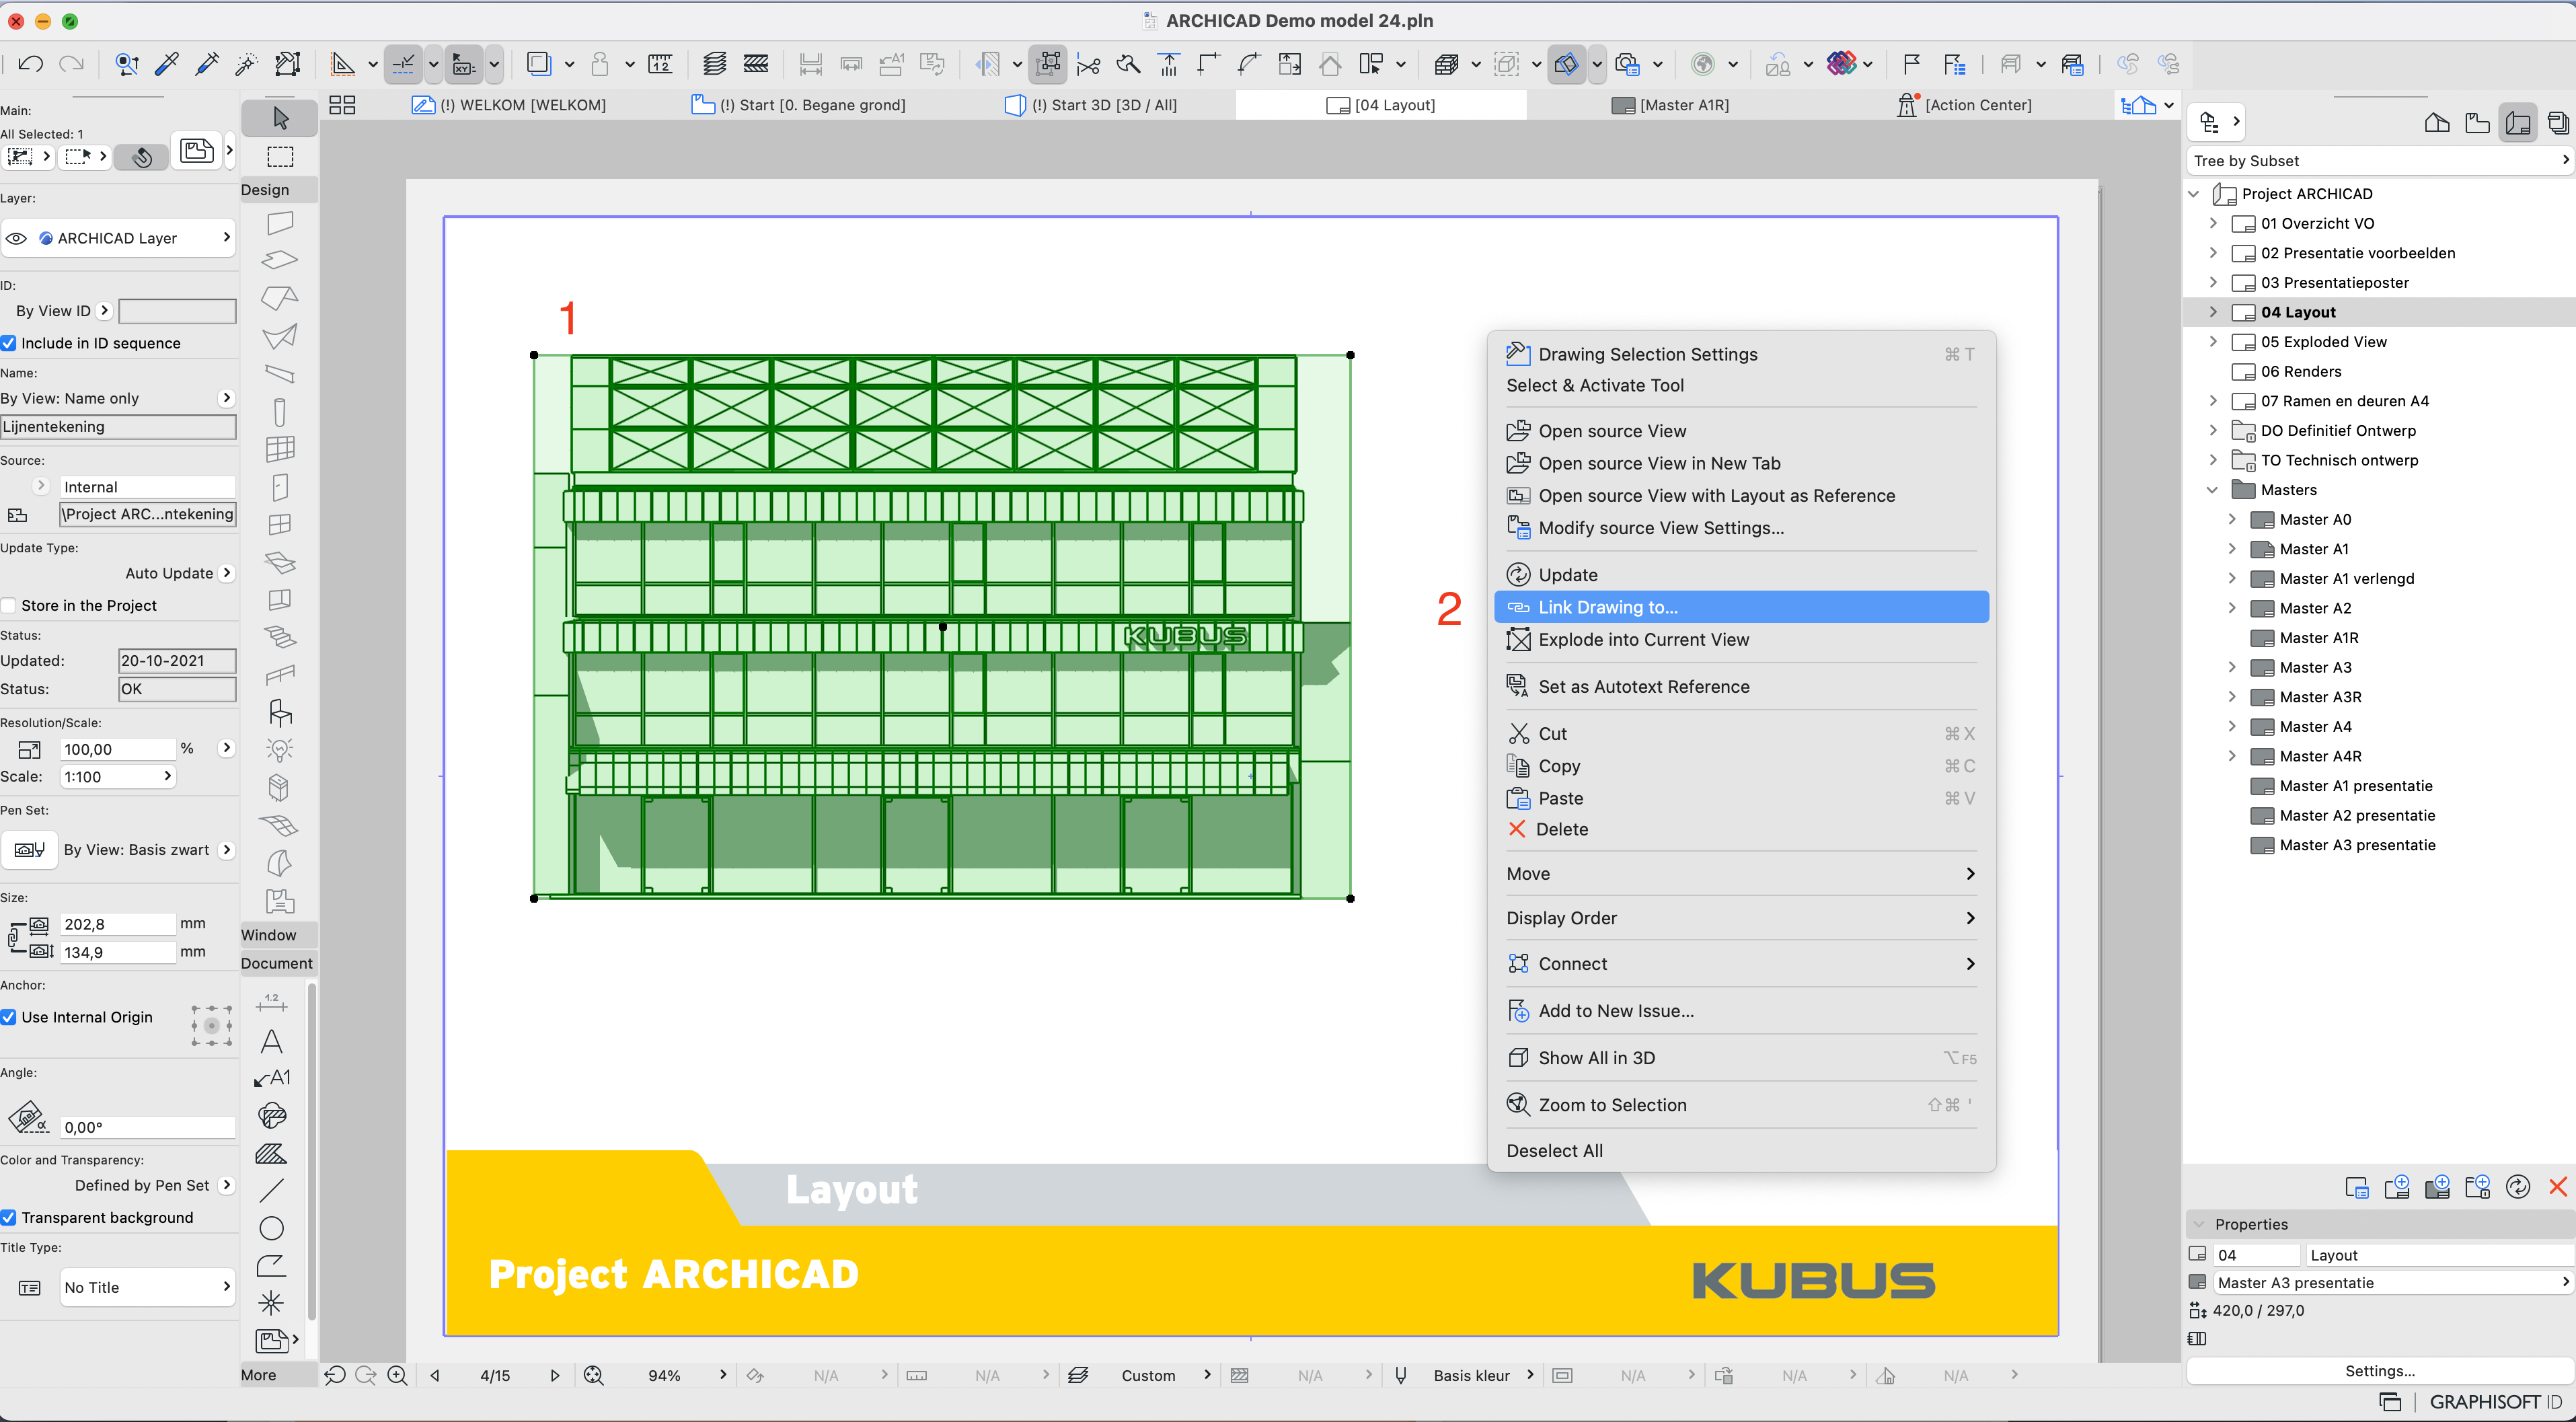Select the Arrow selection tool
This screenshot has height=1422, width=2576.
pyautogui.click(x=280, y=118)
